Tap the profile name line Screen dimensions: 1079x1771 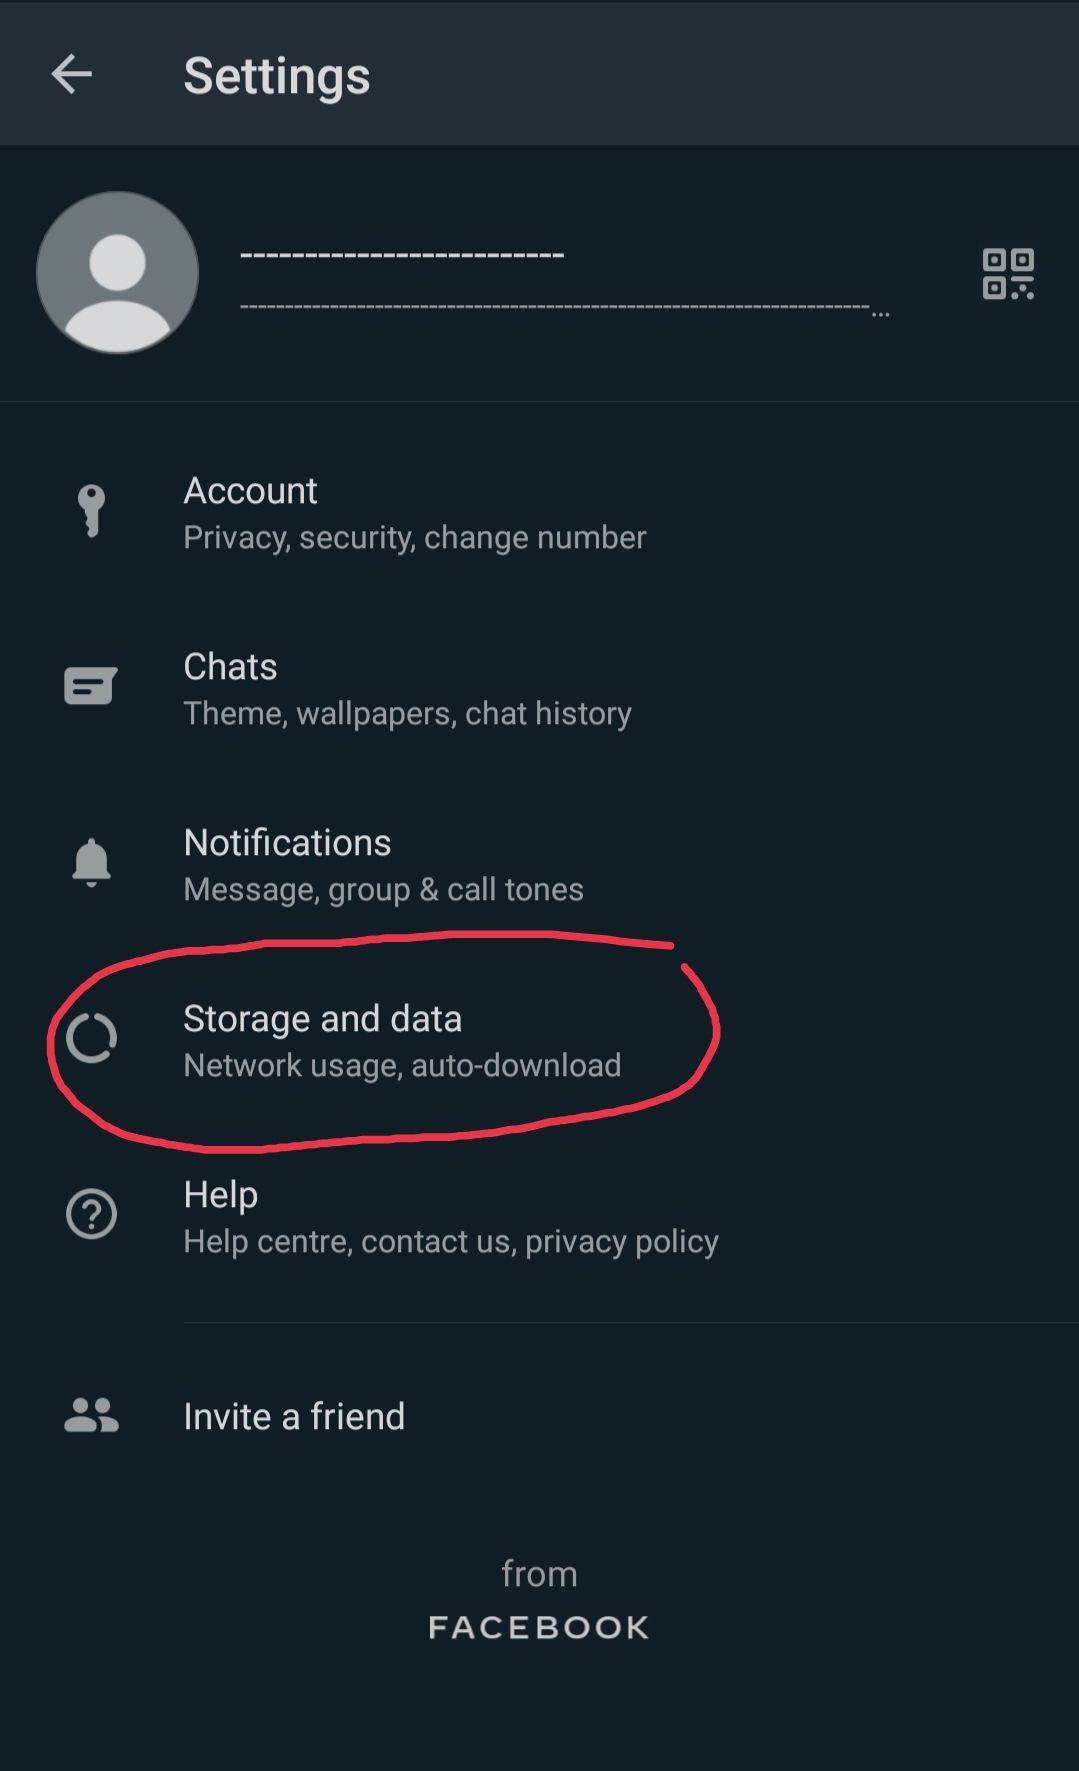point(402,255)
